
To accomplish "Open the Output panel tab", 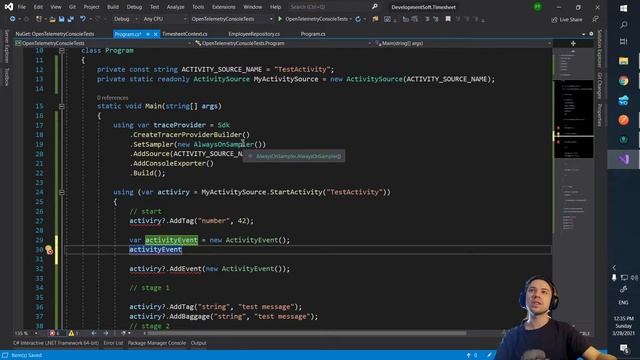I will pyautogui.click(x=198, y=343).
